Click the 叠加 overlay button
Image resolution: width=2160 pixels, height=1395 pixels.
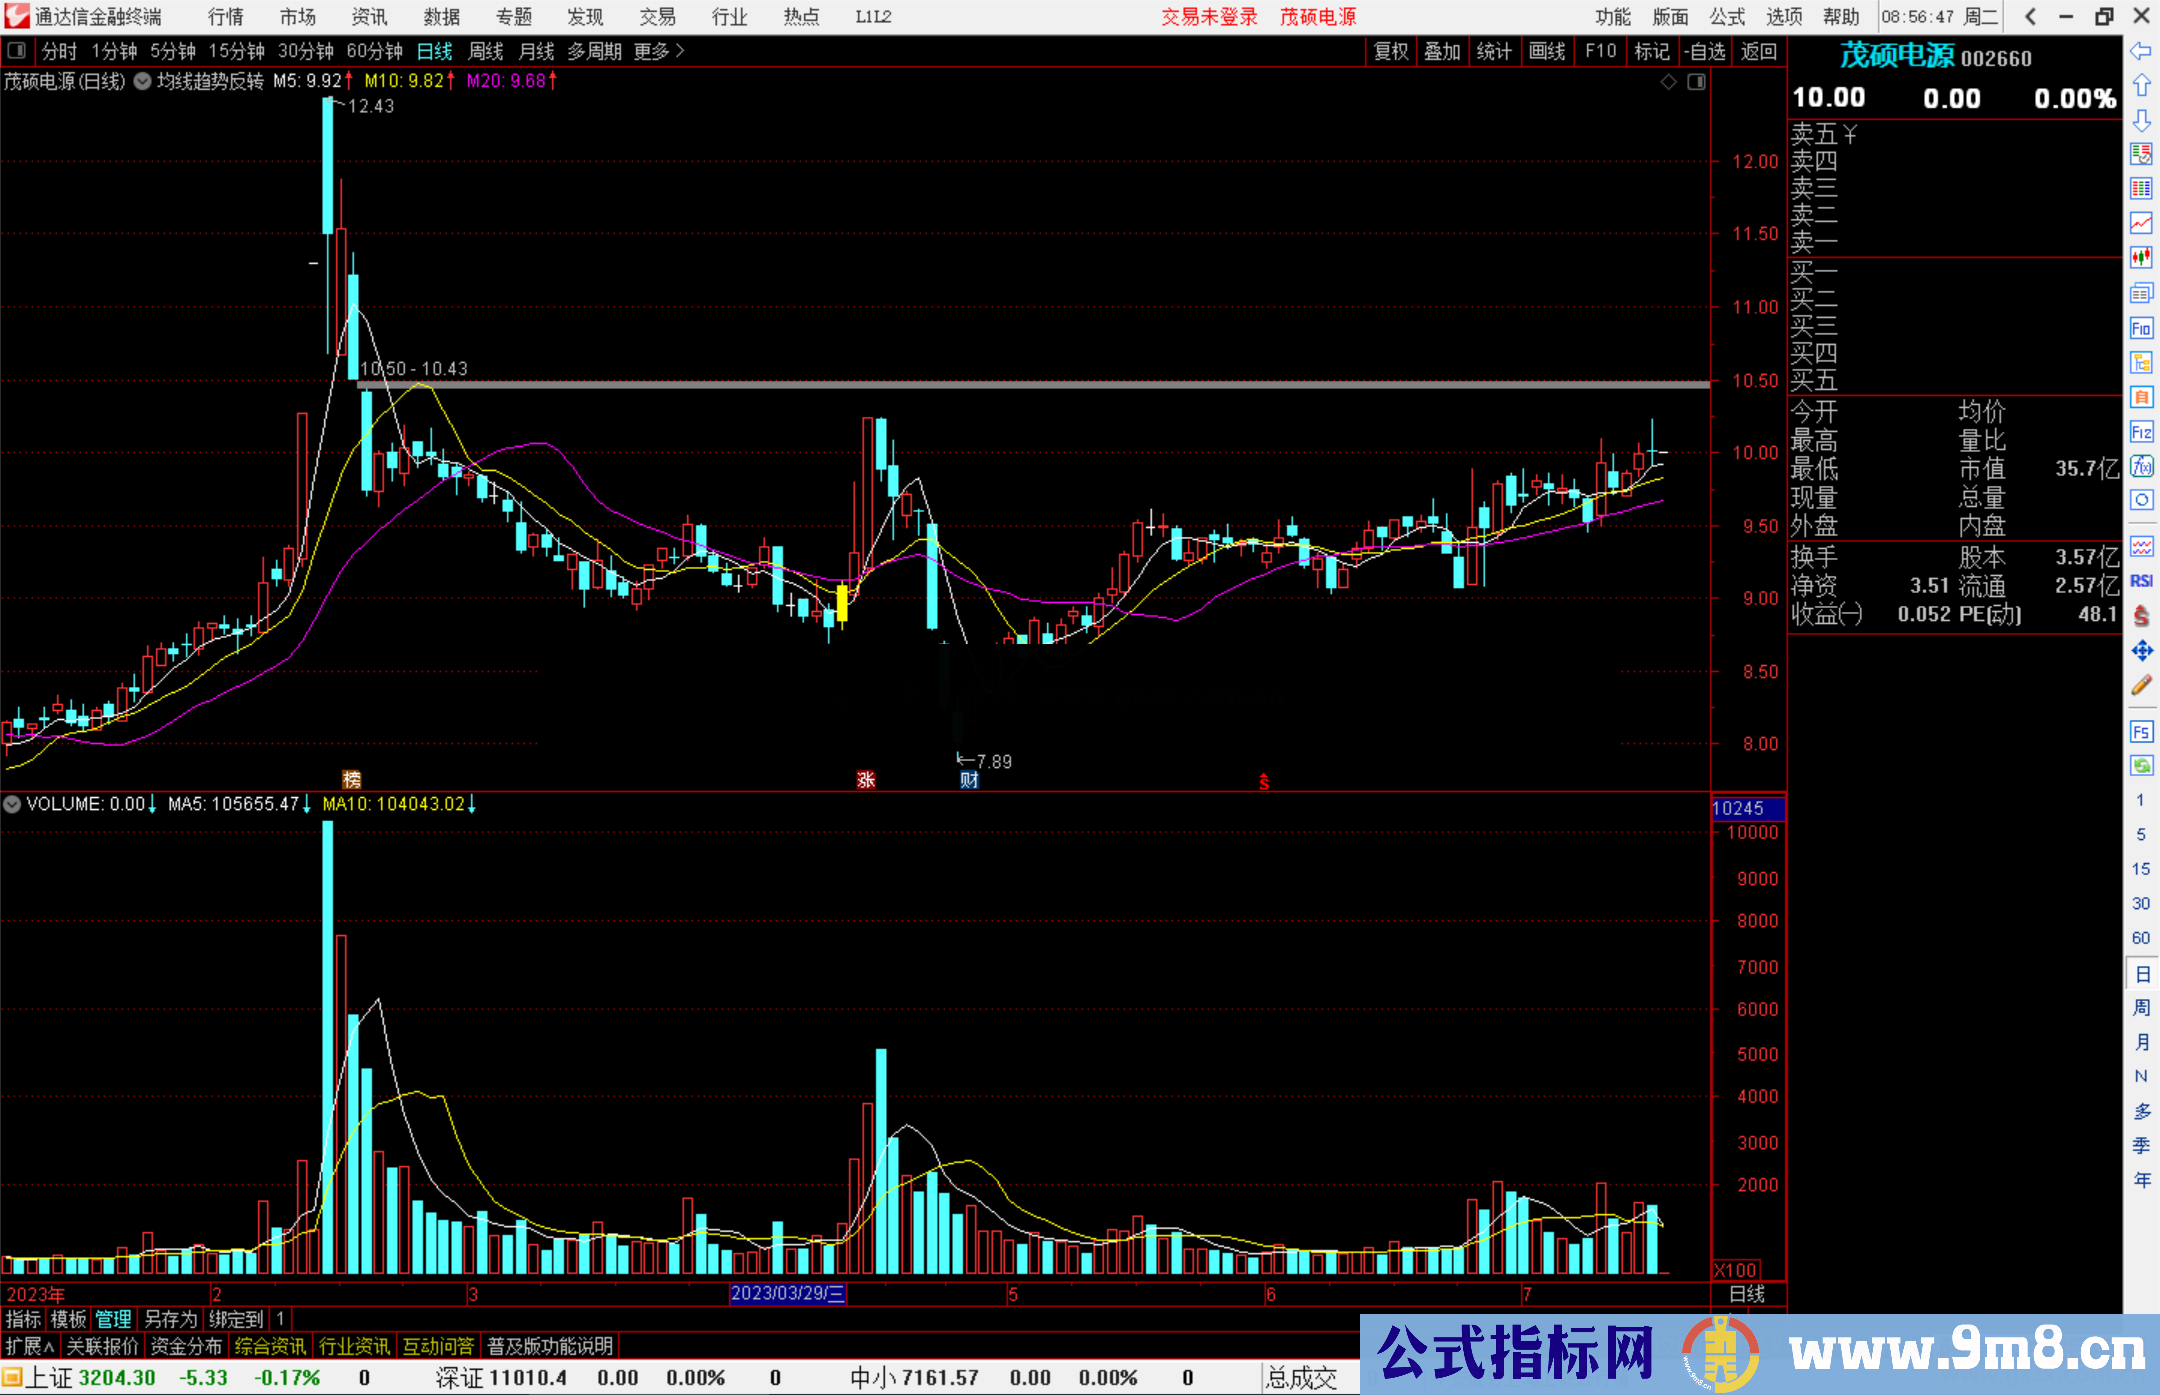(x=1442, y=51)
